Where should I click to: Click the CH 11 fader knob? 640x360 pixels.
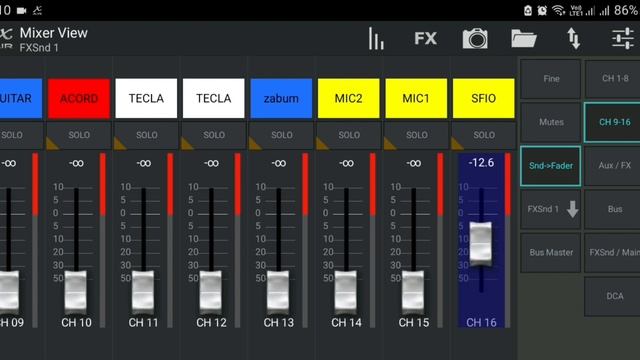[143, 292]
